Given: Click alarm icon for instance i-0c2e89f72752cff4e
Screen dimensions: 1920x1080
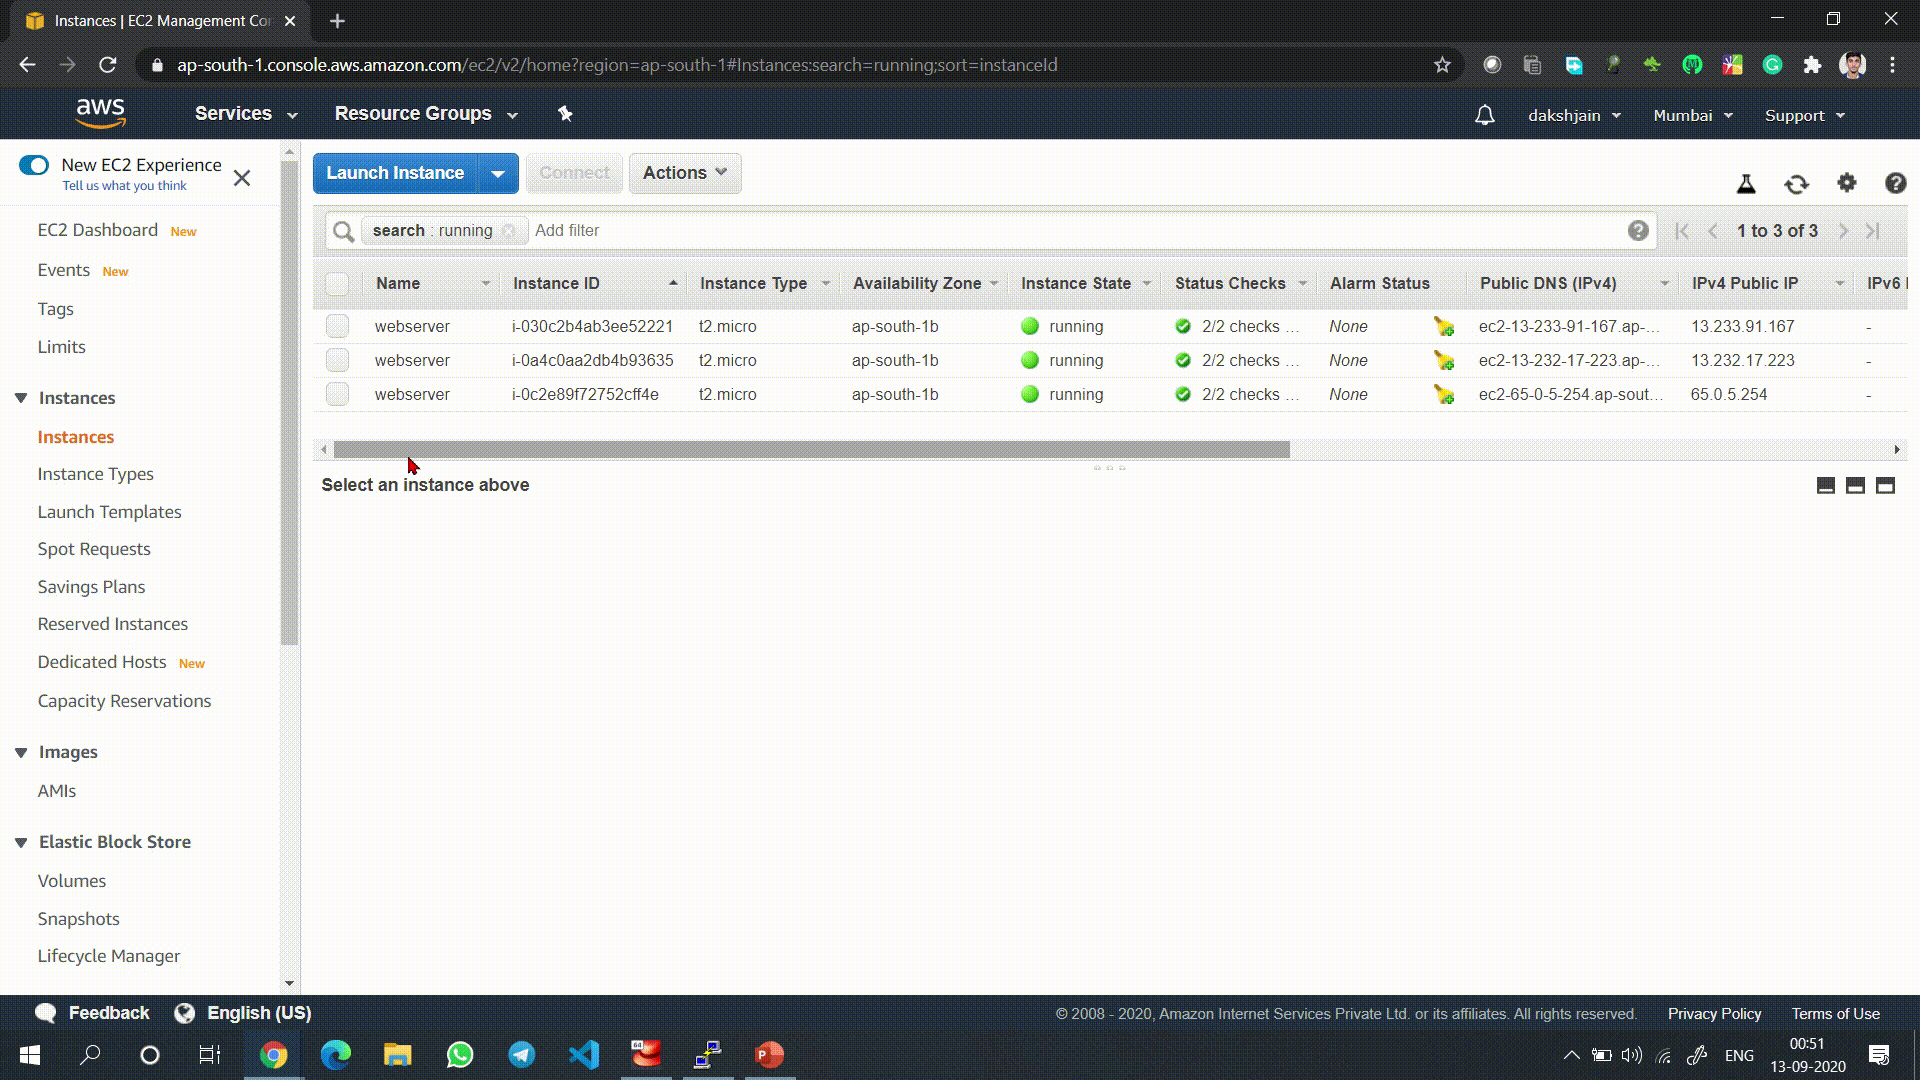Looking at the screenshot, I should point(1443,394).
